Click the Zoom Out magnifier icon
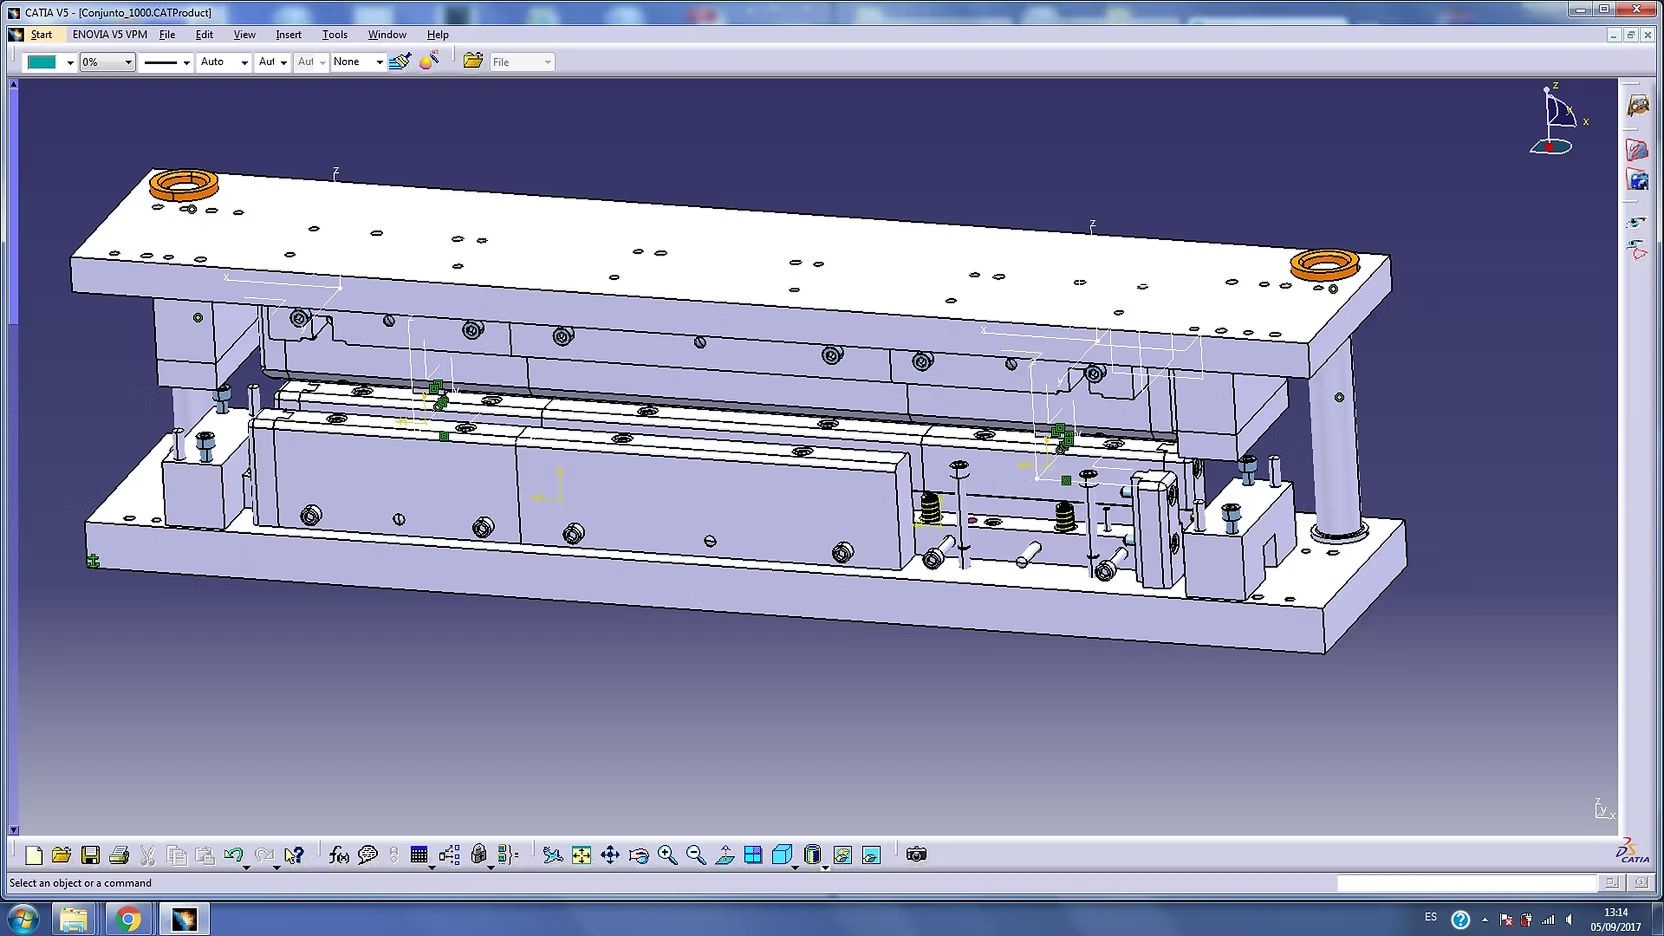Viewport: 1664px width, 936px height. pyautogui.click(x=696, y=855)
